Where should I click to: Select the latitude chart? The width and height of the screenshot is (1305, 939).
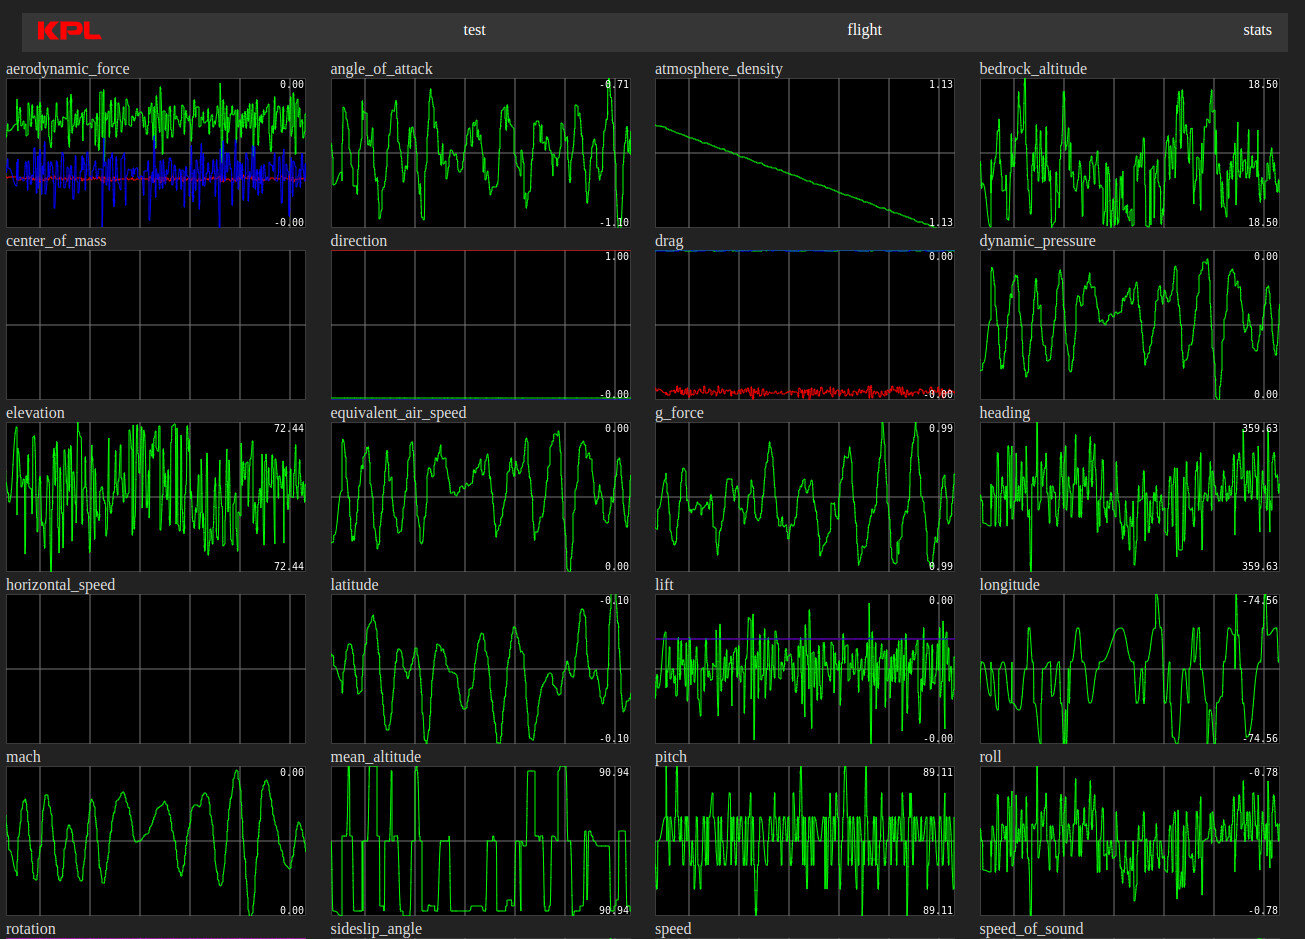481,669
